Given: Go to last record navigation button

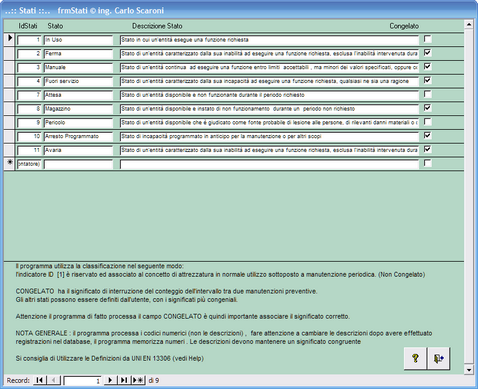Looking at the screenshot, I should (124, 380).
